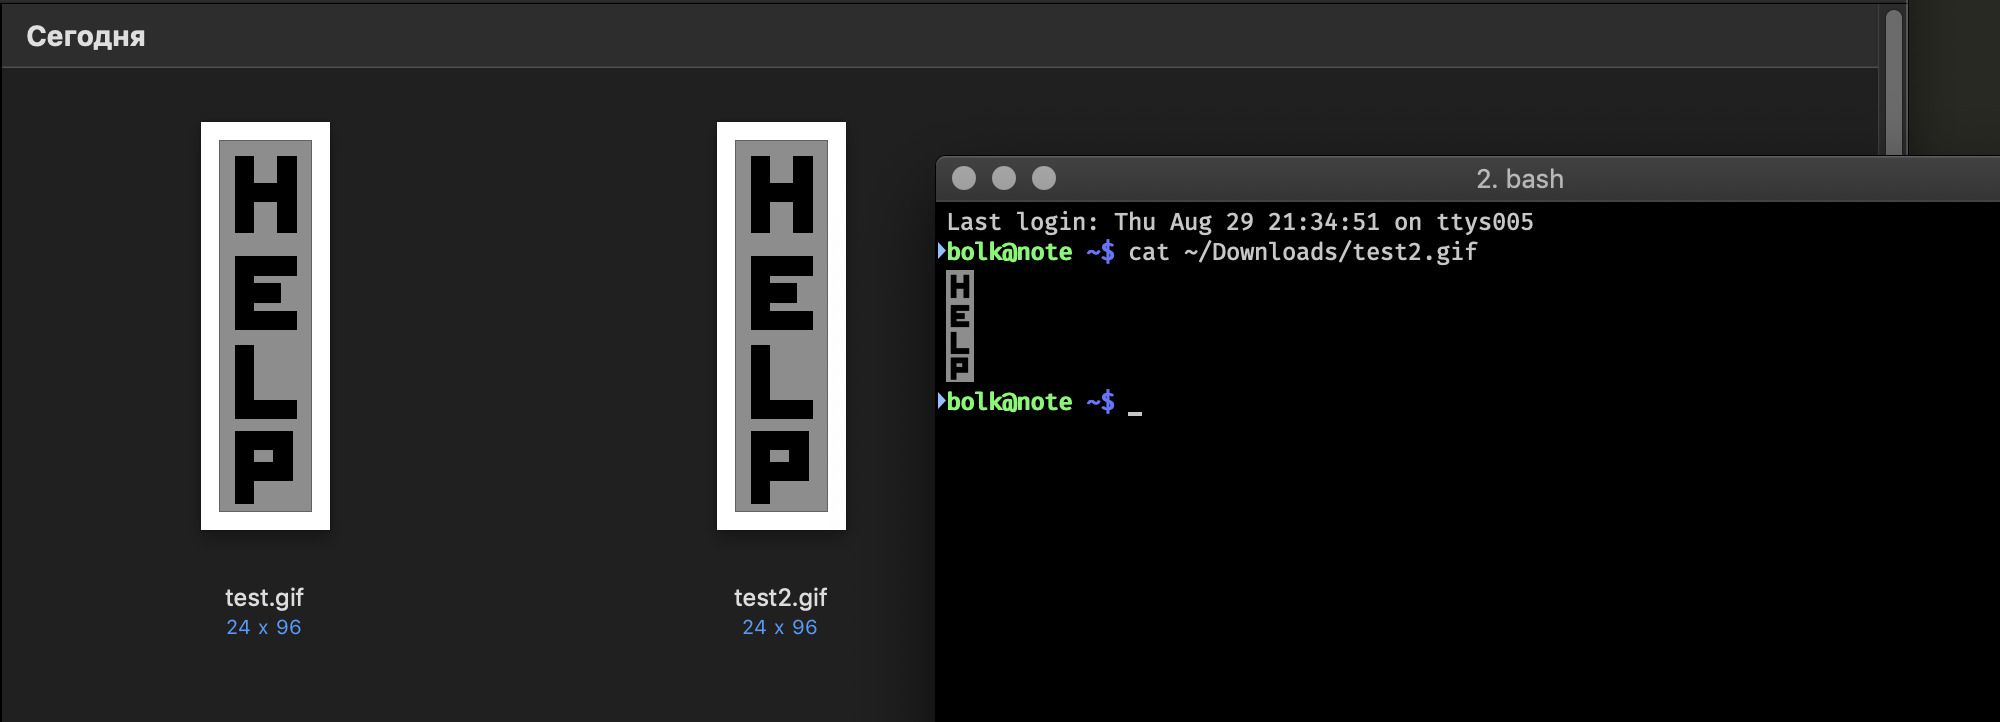2000x722 pixels.
Task: Click the Finder window vertical scrollbar
Action: pos(1893,83)
